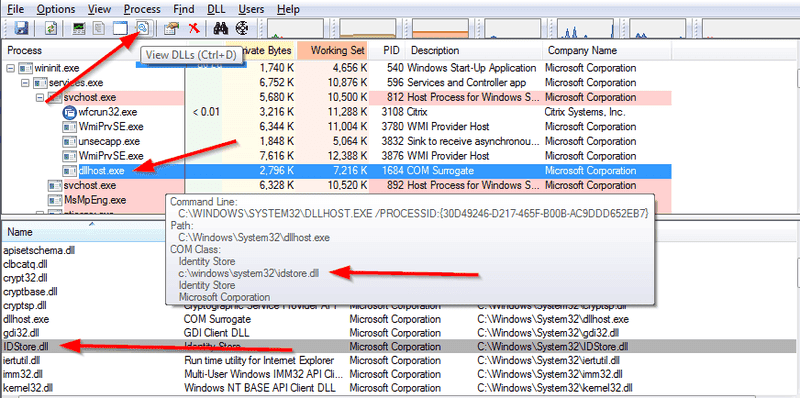Open the Options menu
Image resolution: width=800 pixels, height=398 pixels.
coord(56,9)
